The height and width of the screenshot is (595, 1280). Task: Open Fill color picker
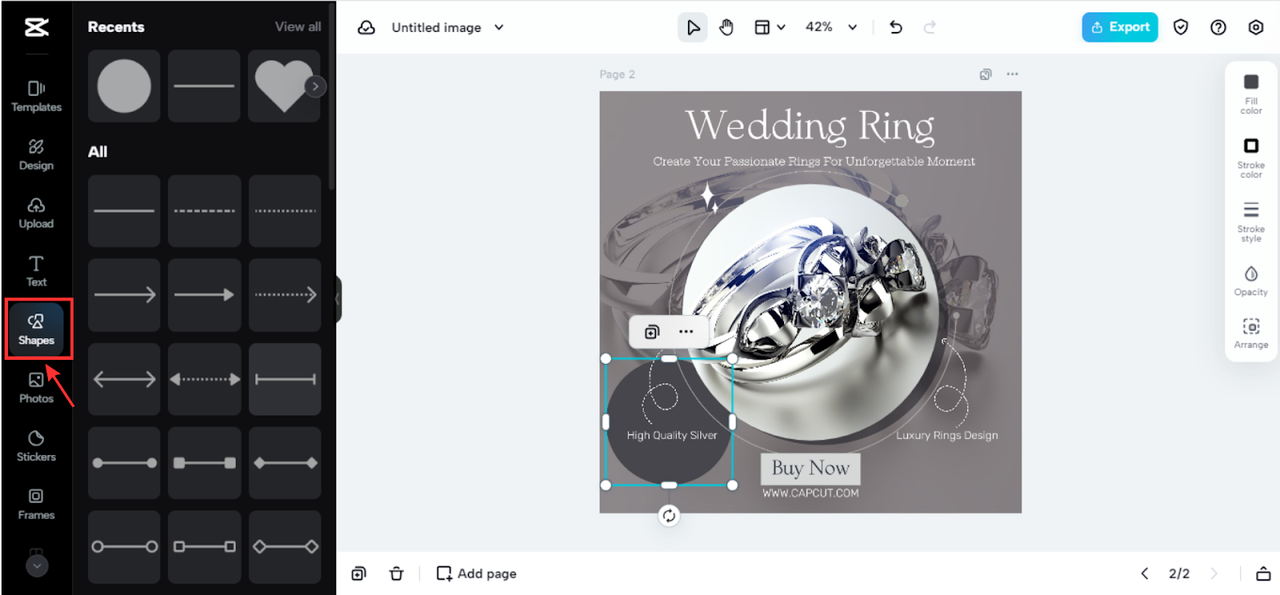point(1251,93)
